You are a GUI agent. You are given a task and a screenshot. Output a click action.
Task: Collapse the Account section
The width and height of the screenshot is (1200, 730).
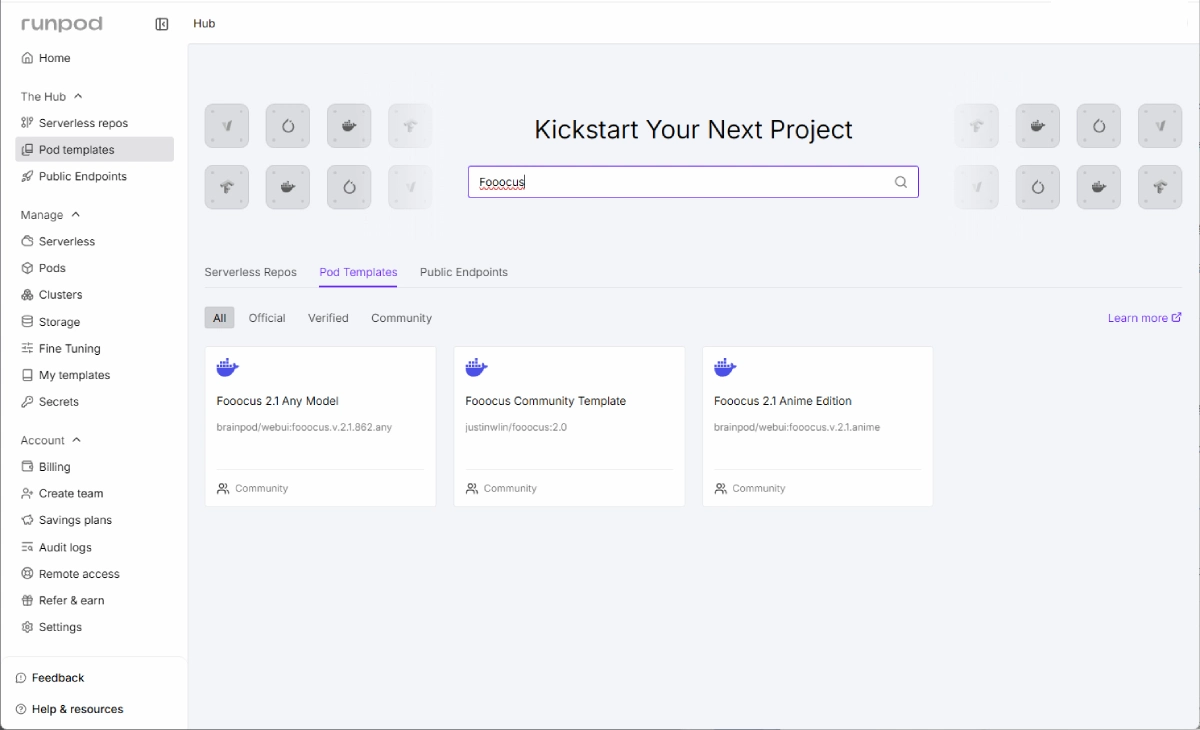(77, 440)
